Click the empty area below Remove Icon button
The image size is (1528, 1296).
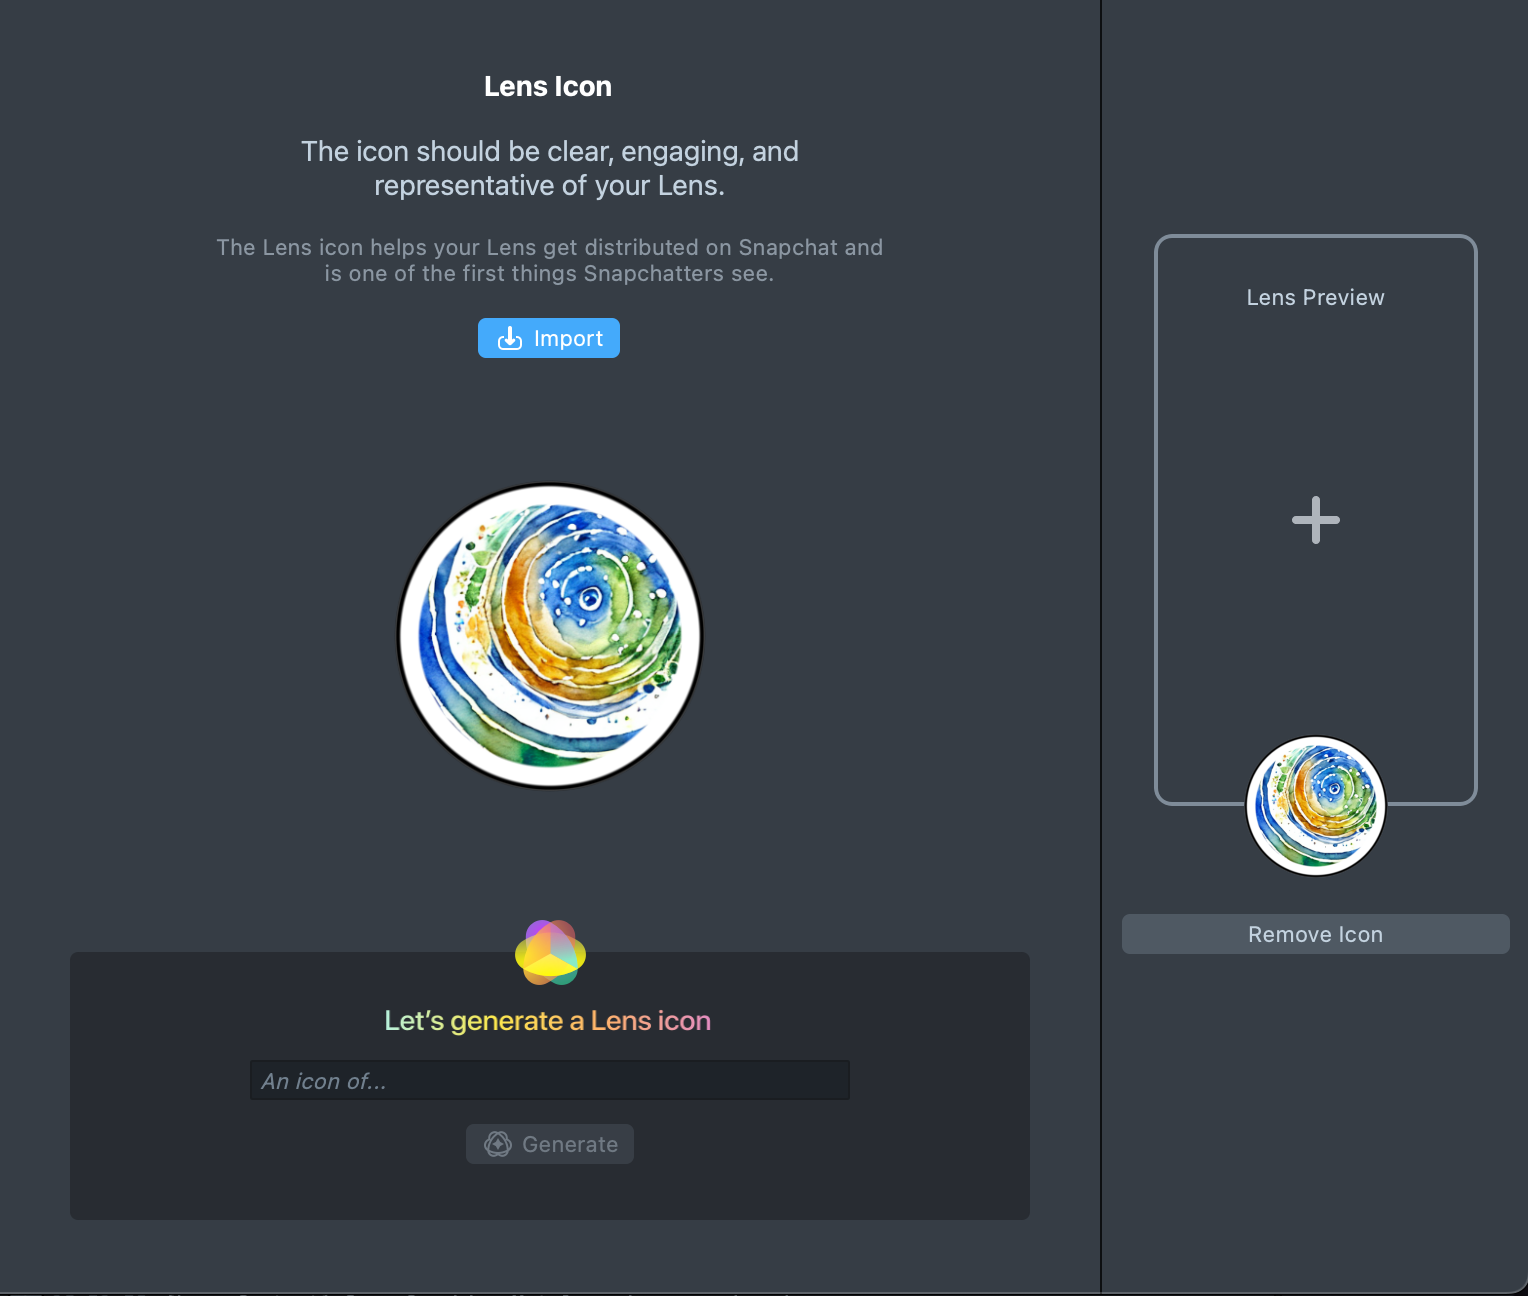tap(1315, 1110)
